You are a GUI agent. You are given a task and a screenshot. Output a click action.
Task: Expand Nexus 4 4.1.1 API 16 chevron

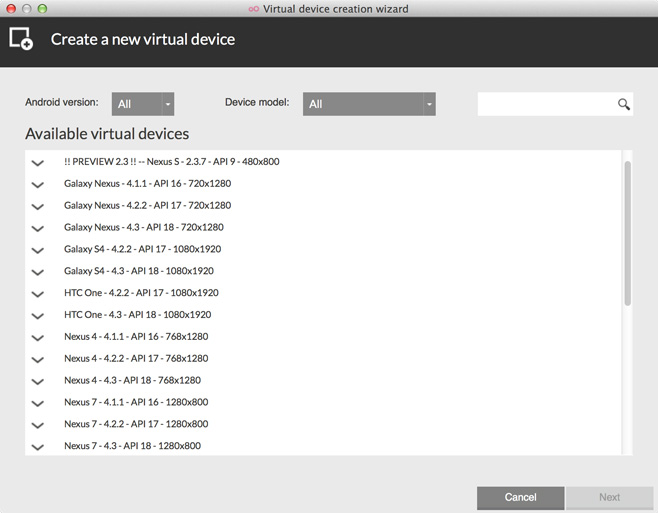[38, 337]
